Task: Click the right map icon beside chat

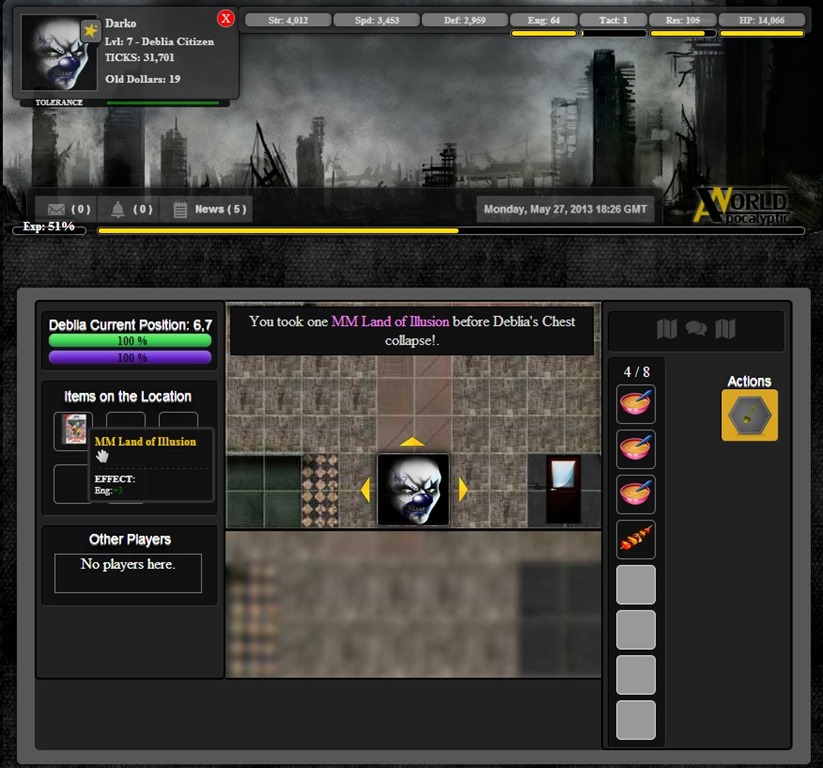Action: [x=726, y=329]
